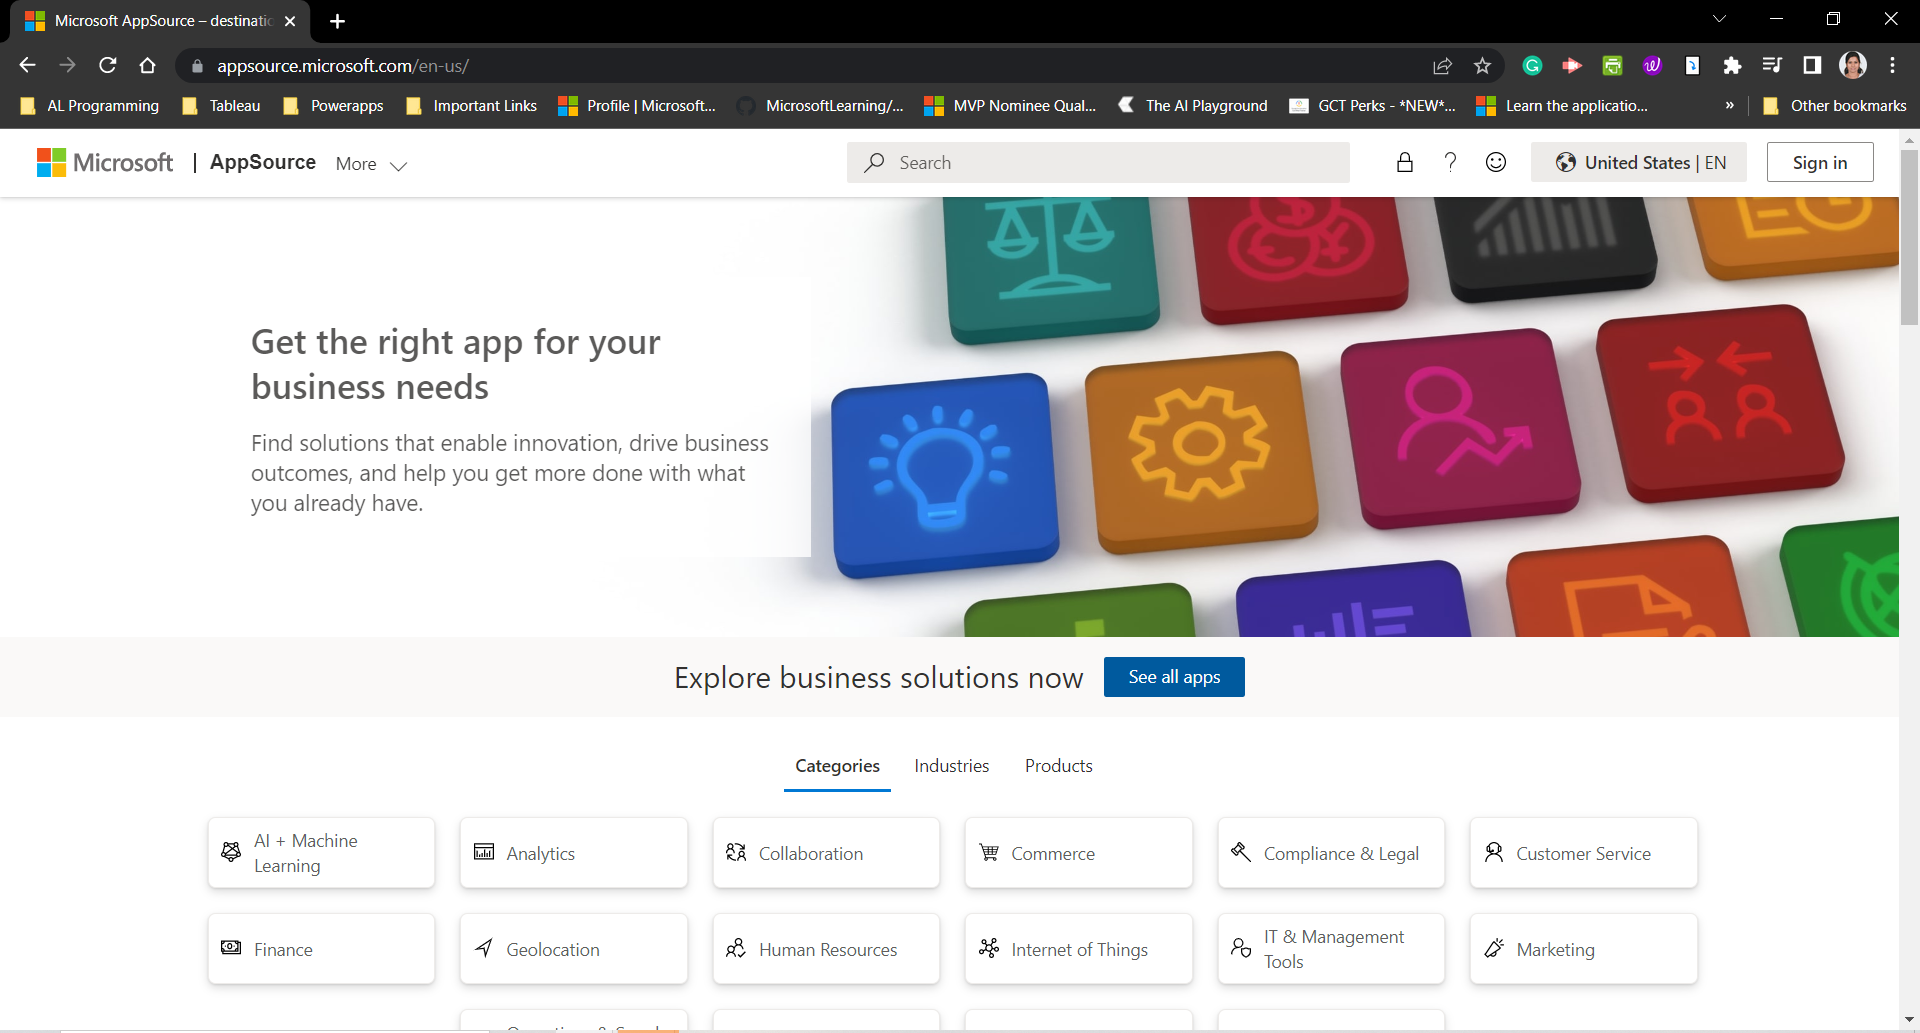
Task: Open the Marketing category
Action: (x=1584, y=949)
